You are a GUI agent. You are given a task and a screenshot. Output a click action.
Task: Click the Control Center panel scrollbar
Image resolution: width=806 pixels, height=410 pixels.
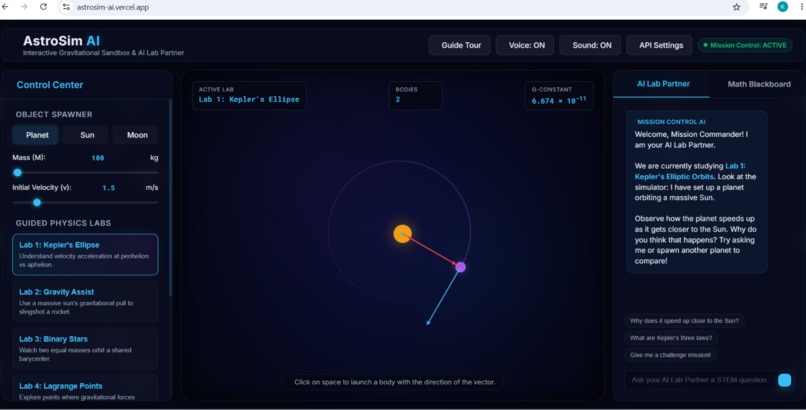pos(170,198)
